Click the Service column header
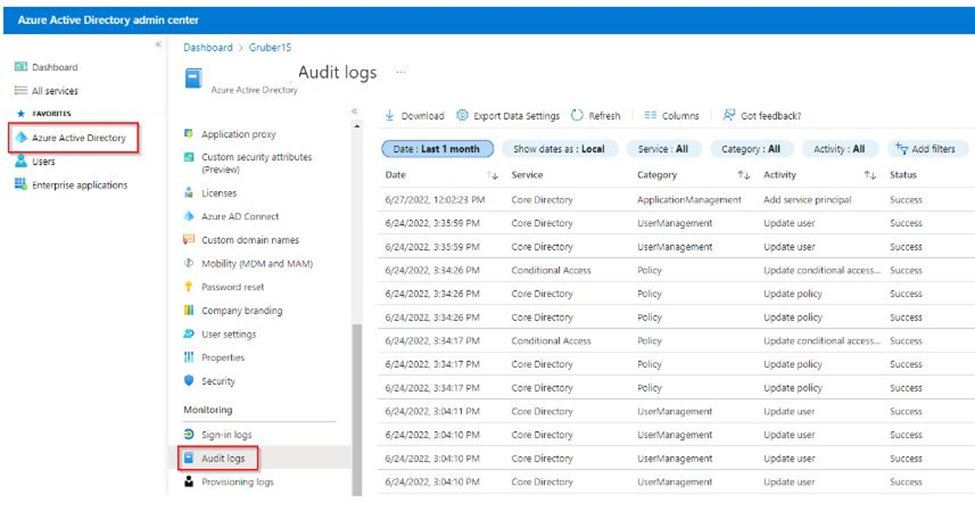975x511 pixels. point(527,175)
